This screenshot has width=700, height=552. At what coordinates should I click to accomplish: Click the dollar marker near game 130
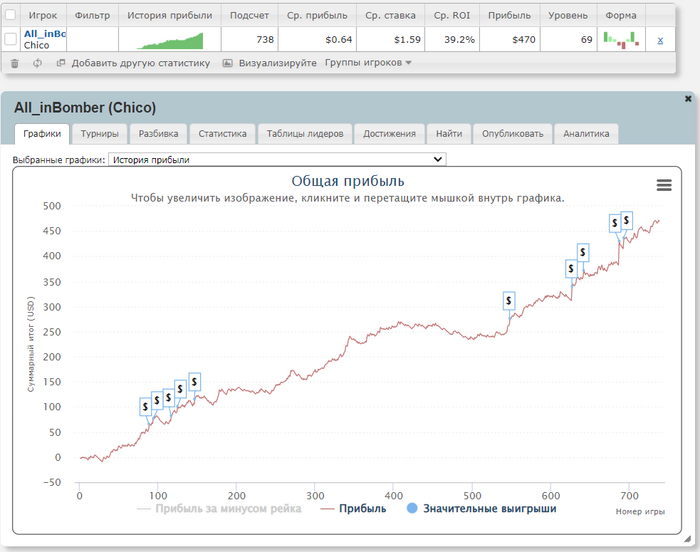coord(180,389)
